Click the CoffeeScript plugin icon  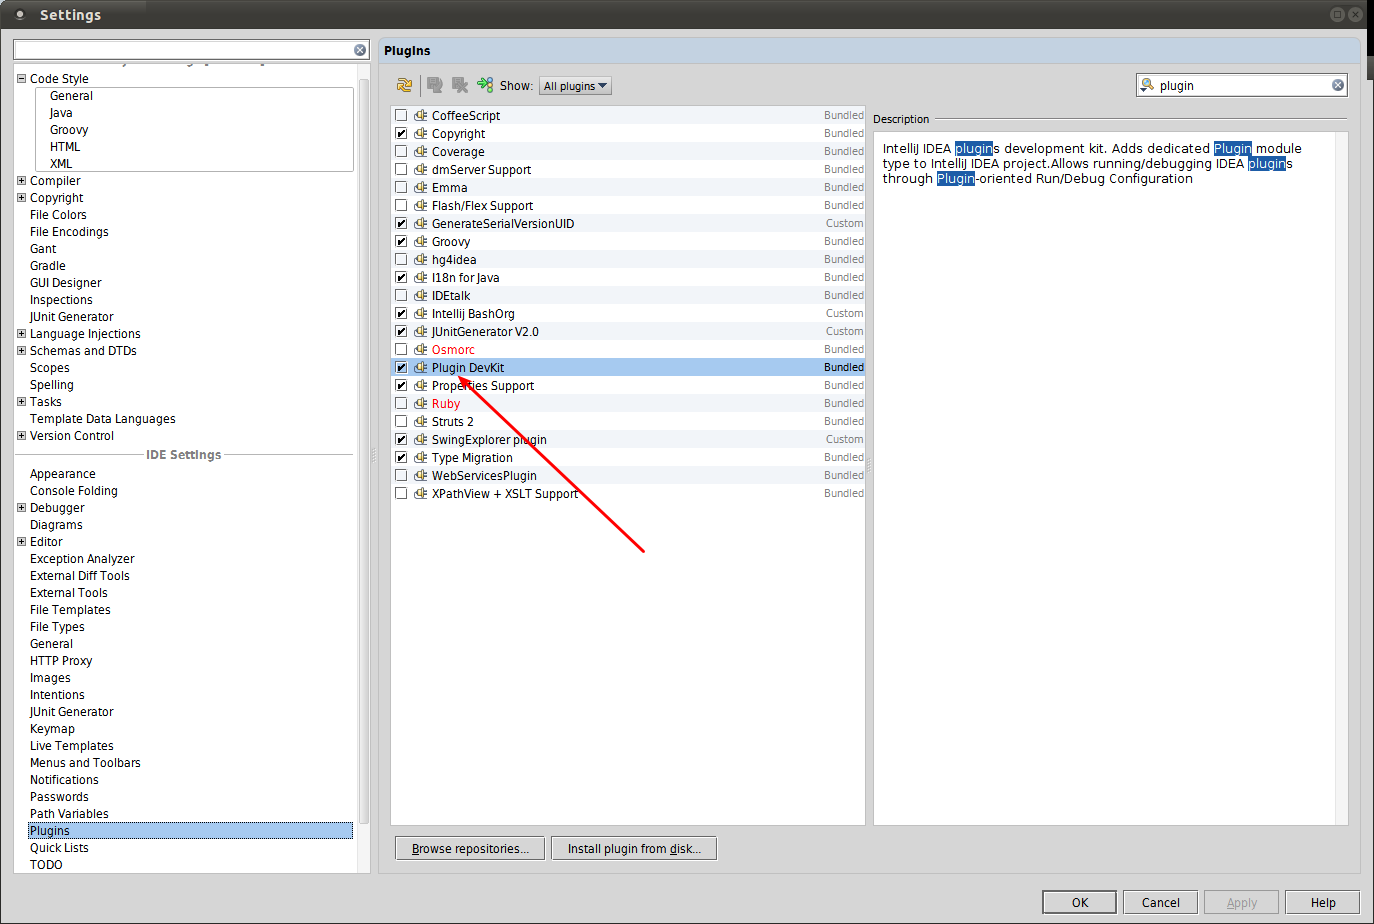(421, 116)
